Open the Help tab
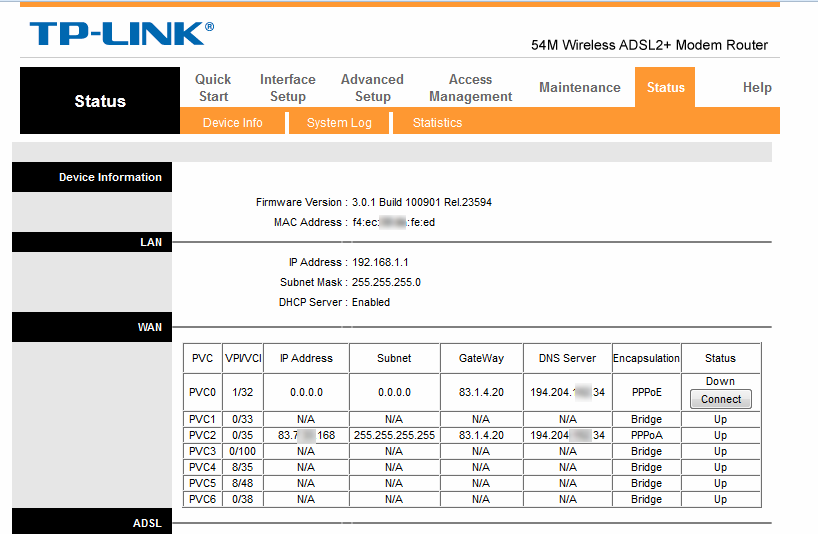818x534 pixels. coord(757,88)
